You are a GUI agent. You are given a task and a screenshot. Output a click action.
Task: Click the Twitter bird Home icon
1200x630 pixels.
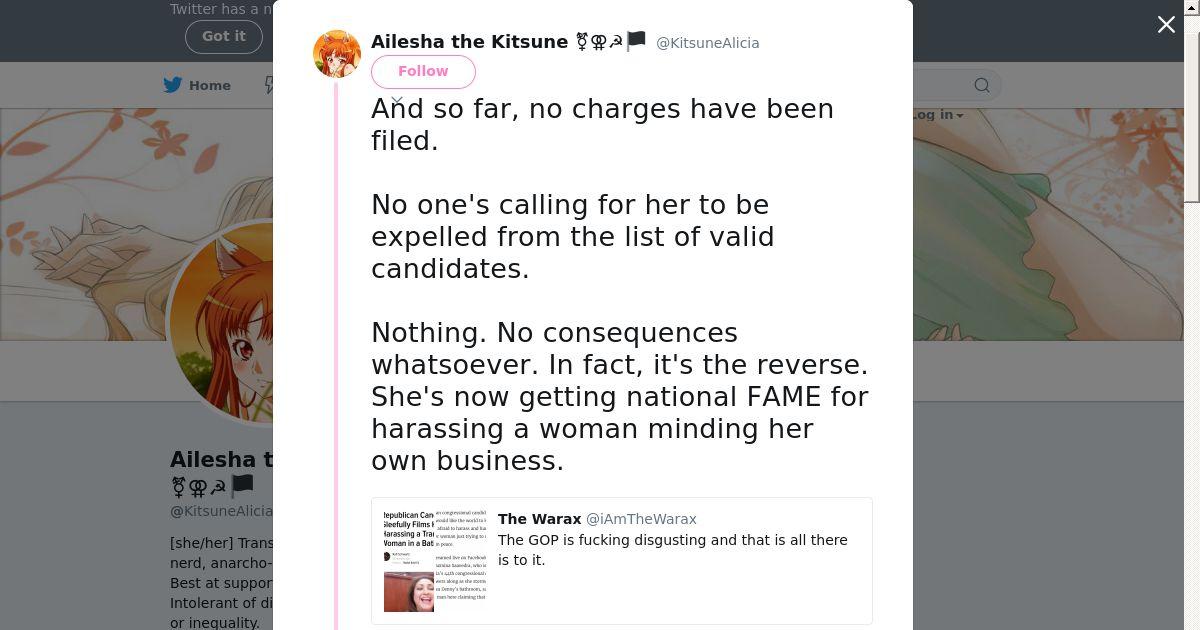click(x=173, y=86)
